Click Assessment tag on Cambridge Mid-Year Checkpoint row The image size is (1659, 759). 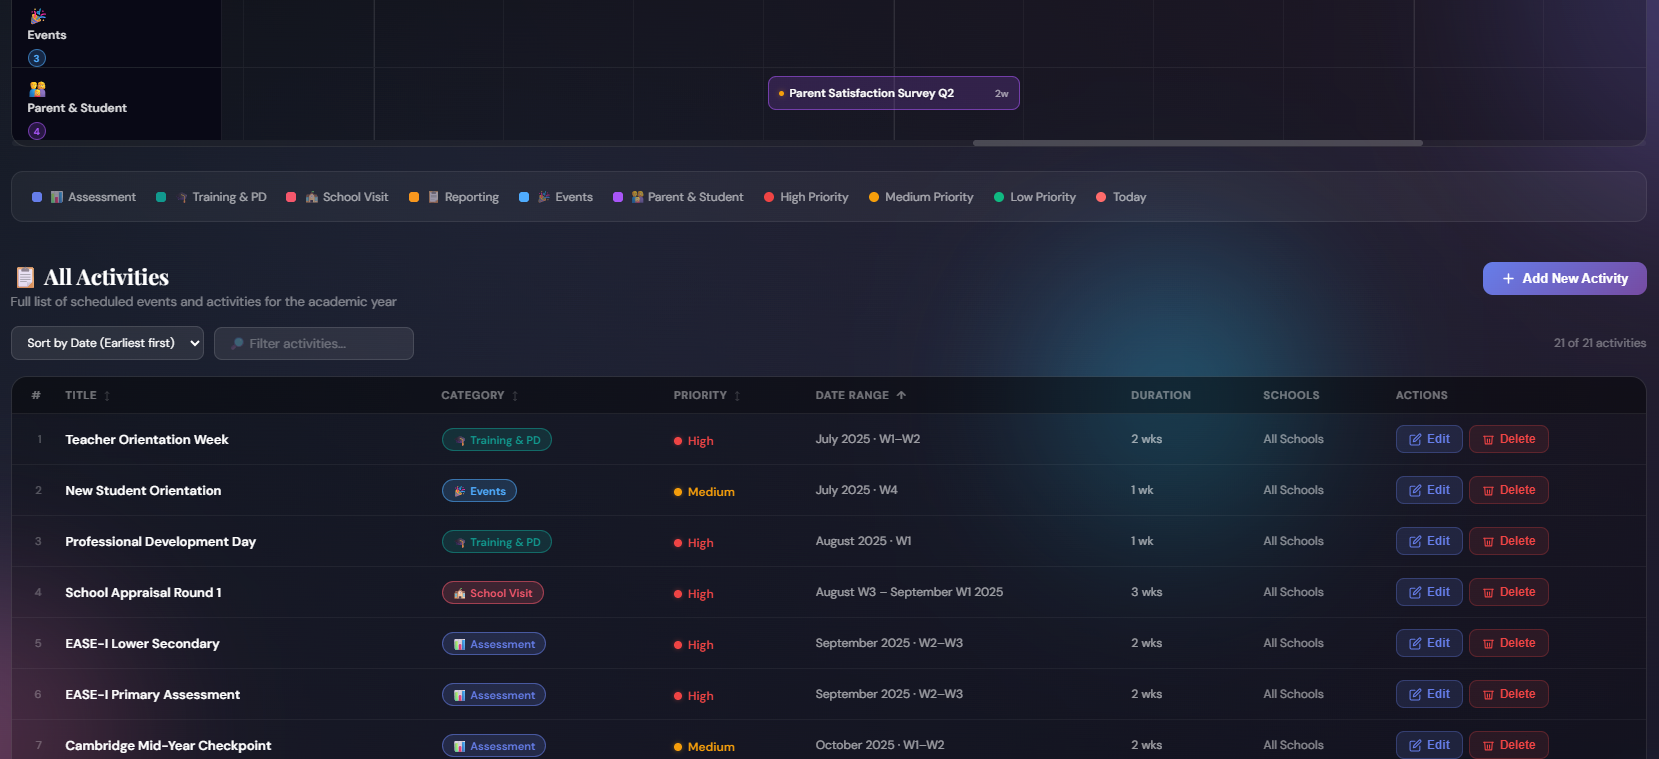point(494,746)
